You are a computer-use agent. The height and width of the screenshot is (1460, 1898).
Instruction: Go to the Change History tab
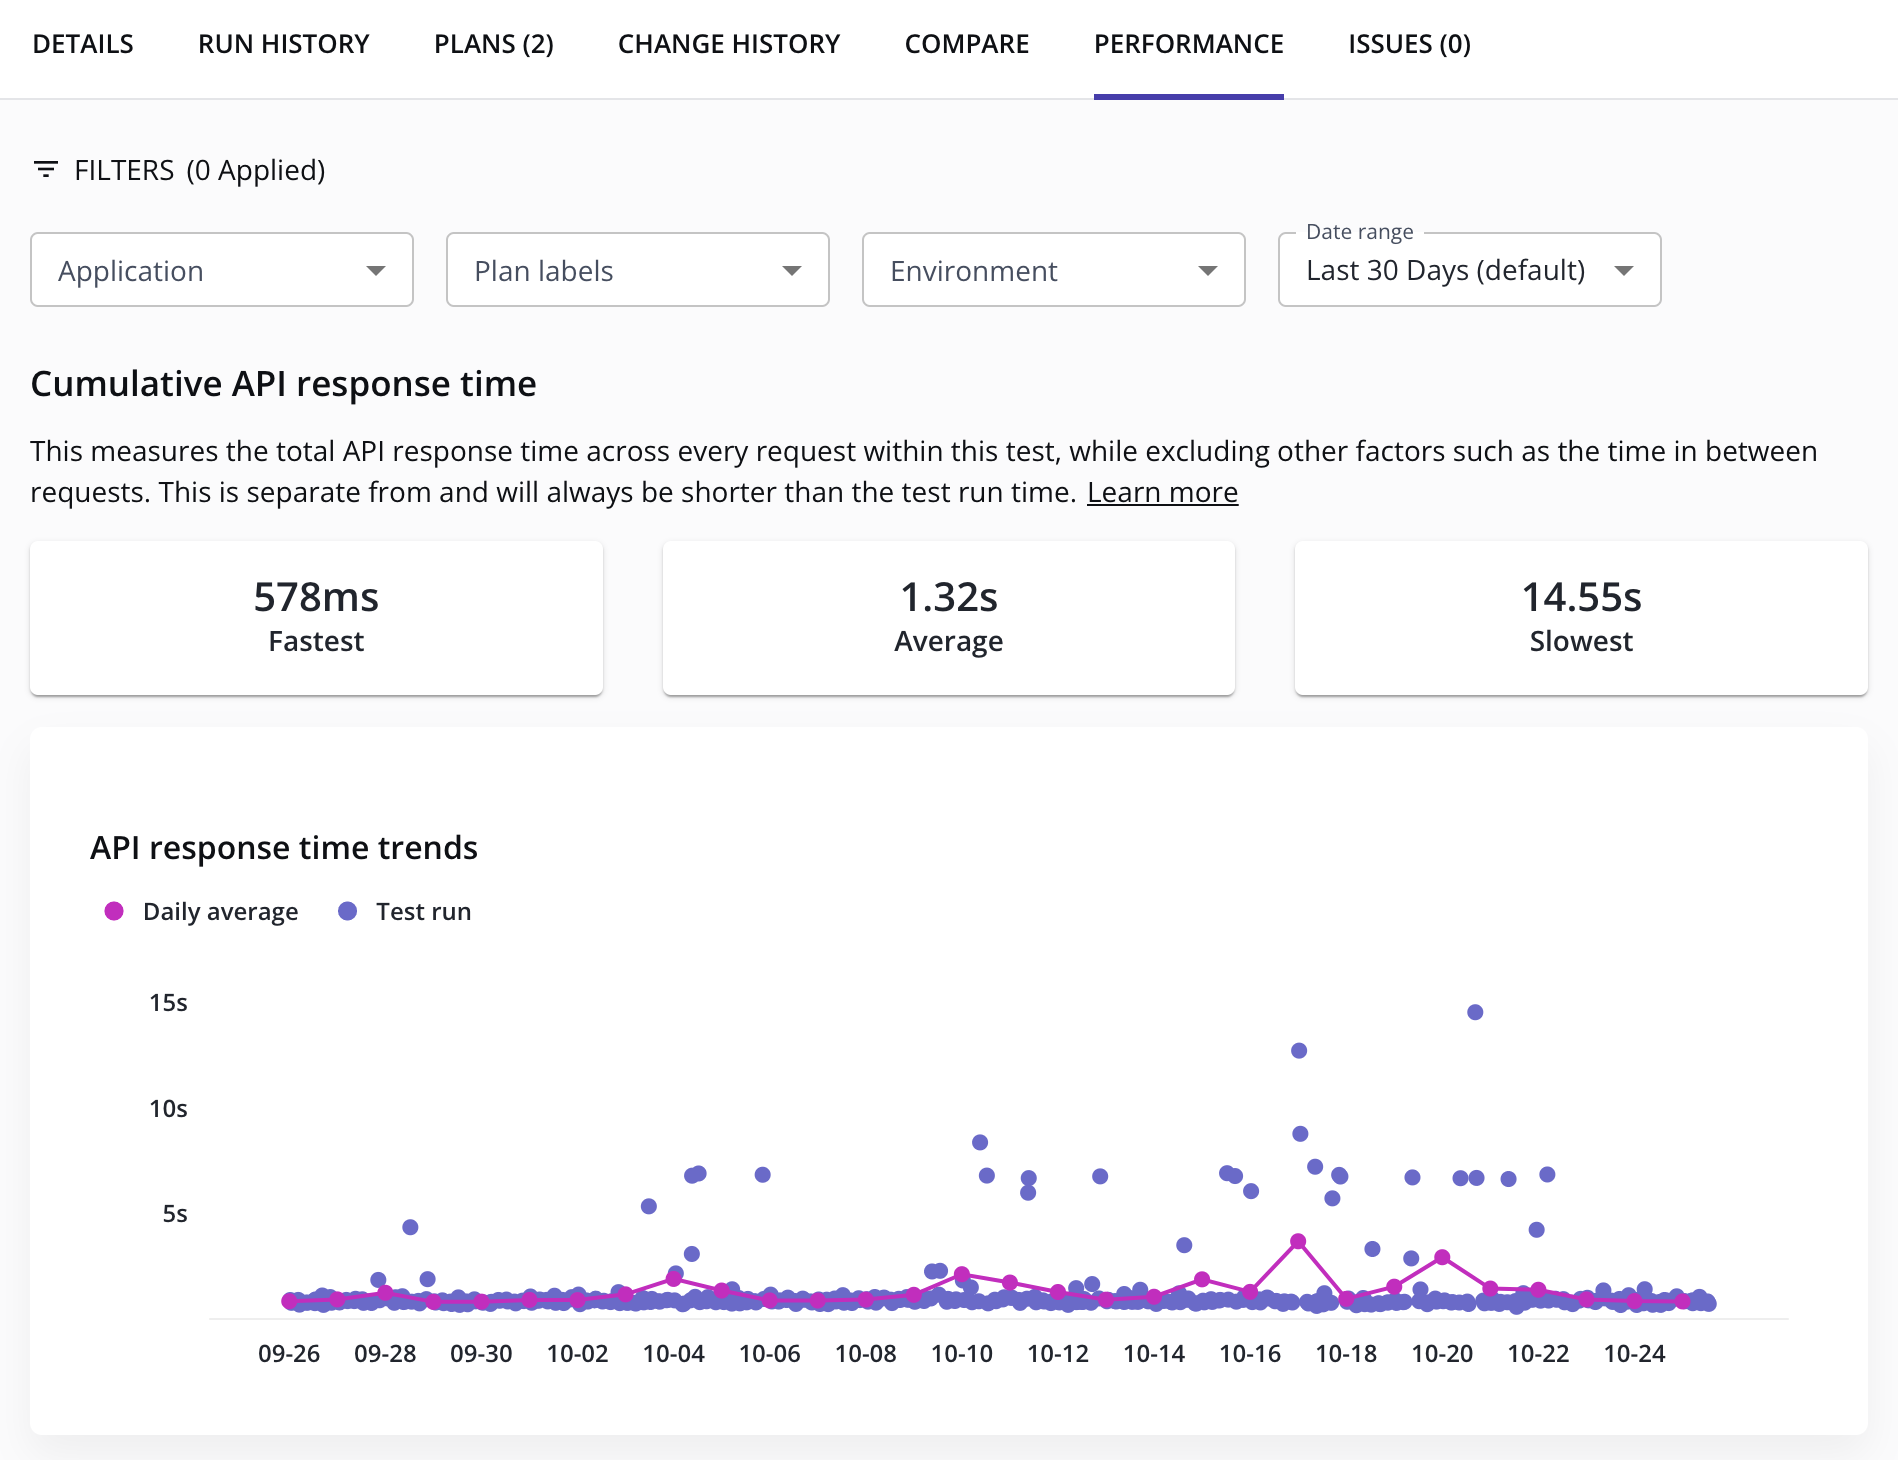pyautogui.click(x=729, y=44)
